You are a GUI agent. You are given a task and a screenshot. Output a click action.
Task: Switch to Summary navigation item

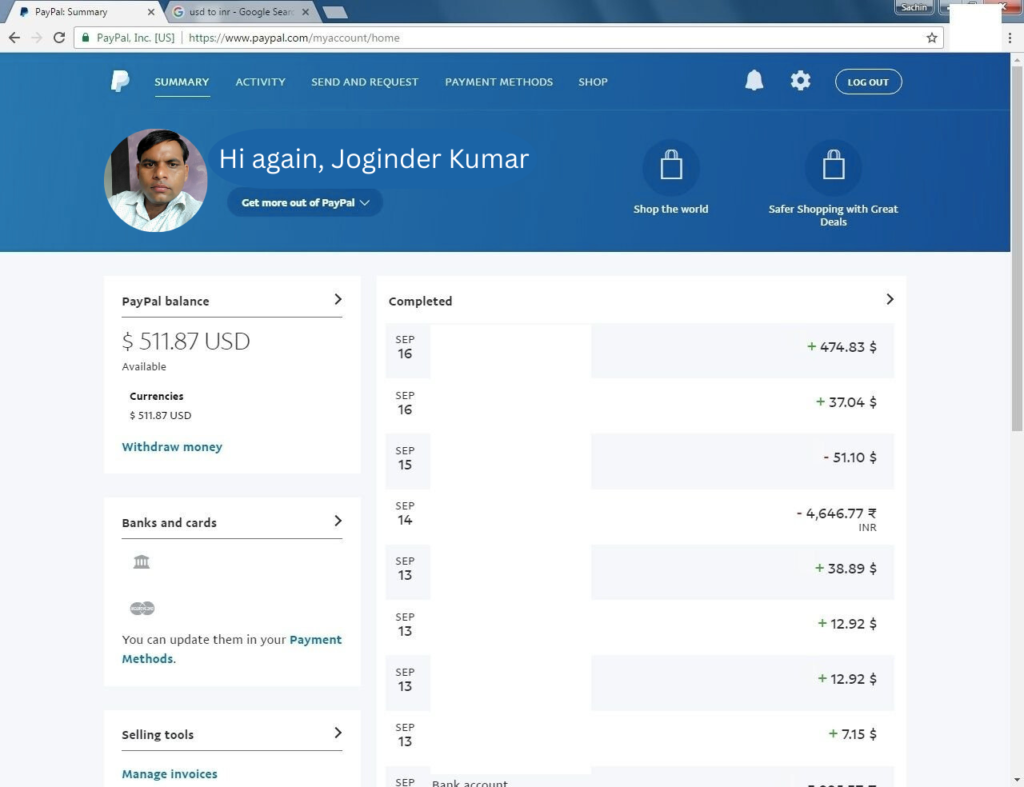point(182,82)
